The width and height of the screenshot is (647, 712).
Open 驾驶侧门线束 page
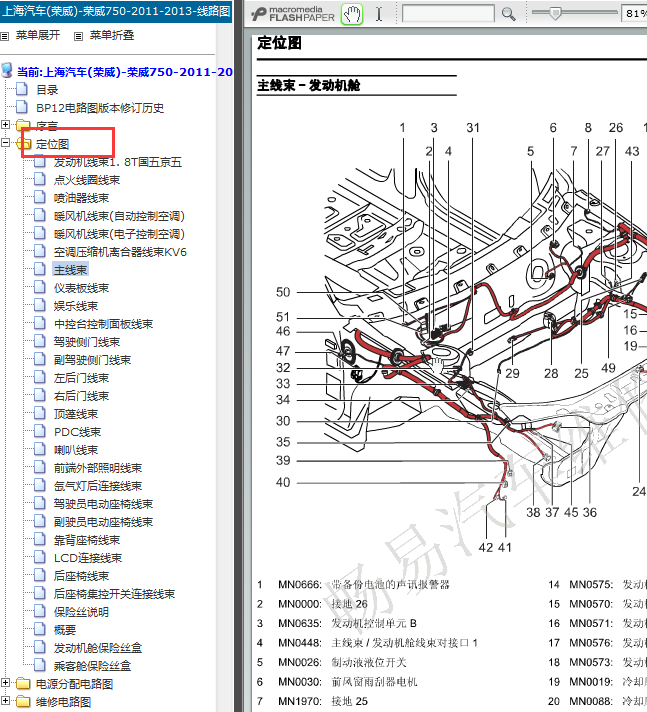[x=87, y=342]
